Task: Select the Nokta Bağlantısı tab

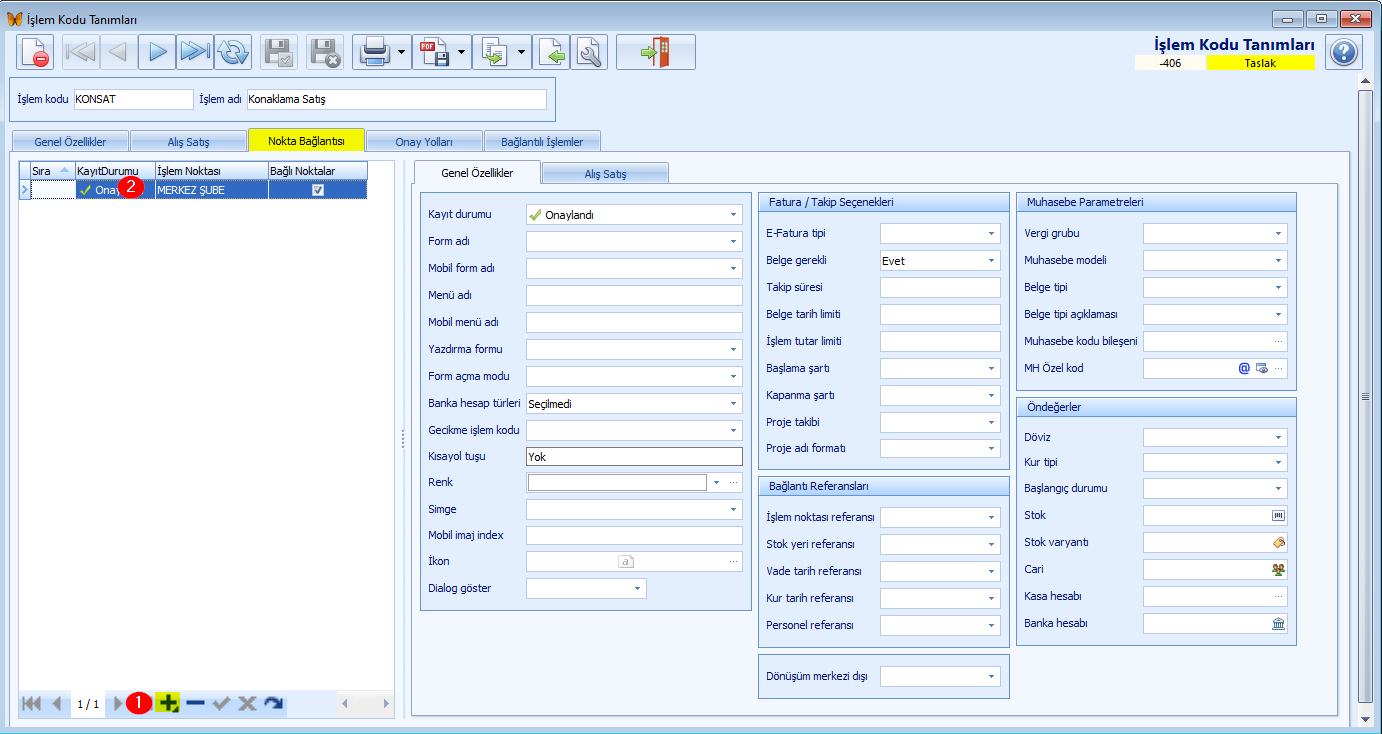Action: coord(306,140)
